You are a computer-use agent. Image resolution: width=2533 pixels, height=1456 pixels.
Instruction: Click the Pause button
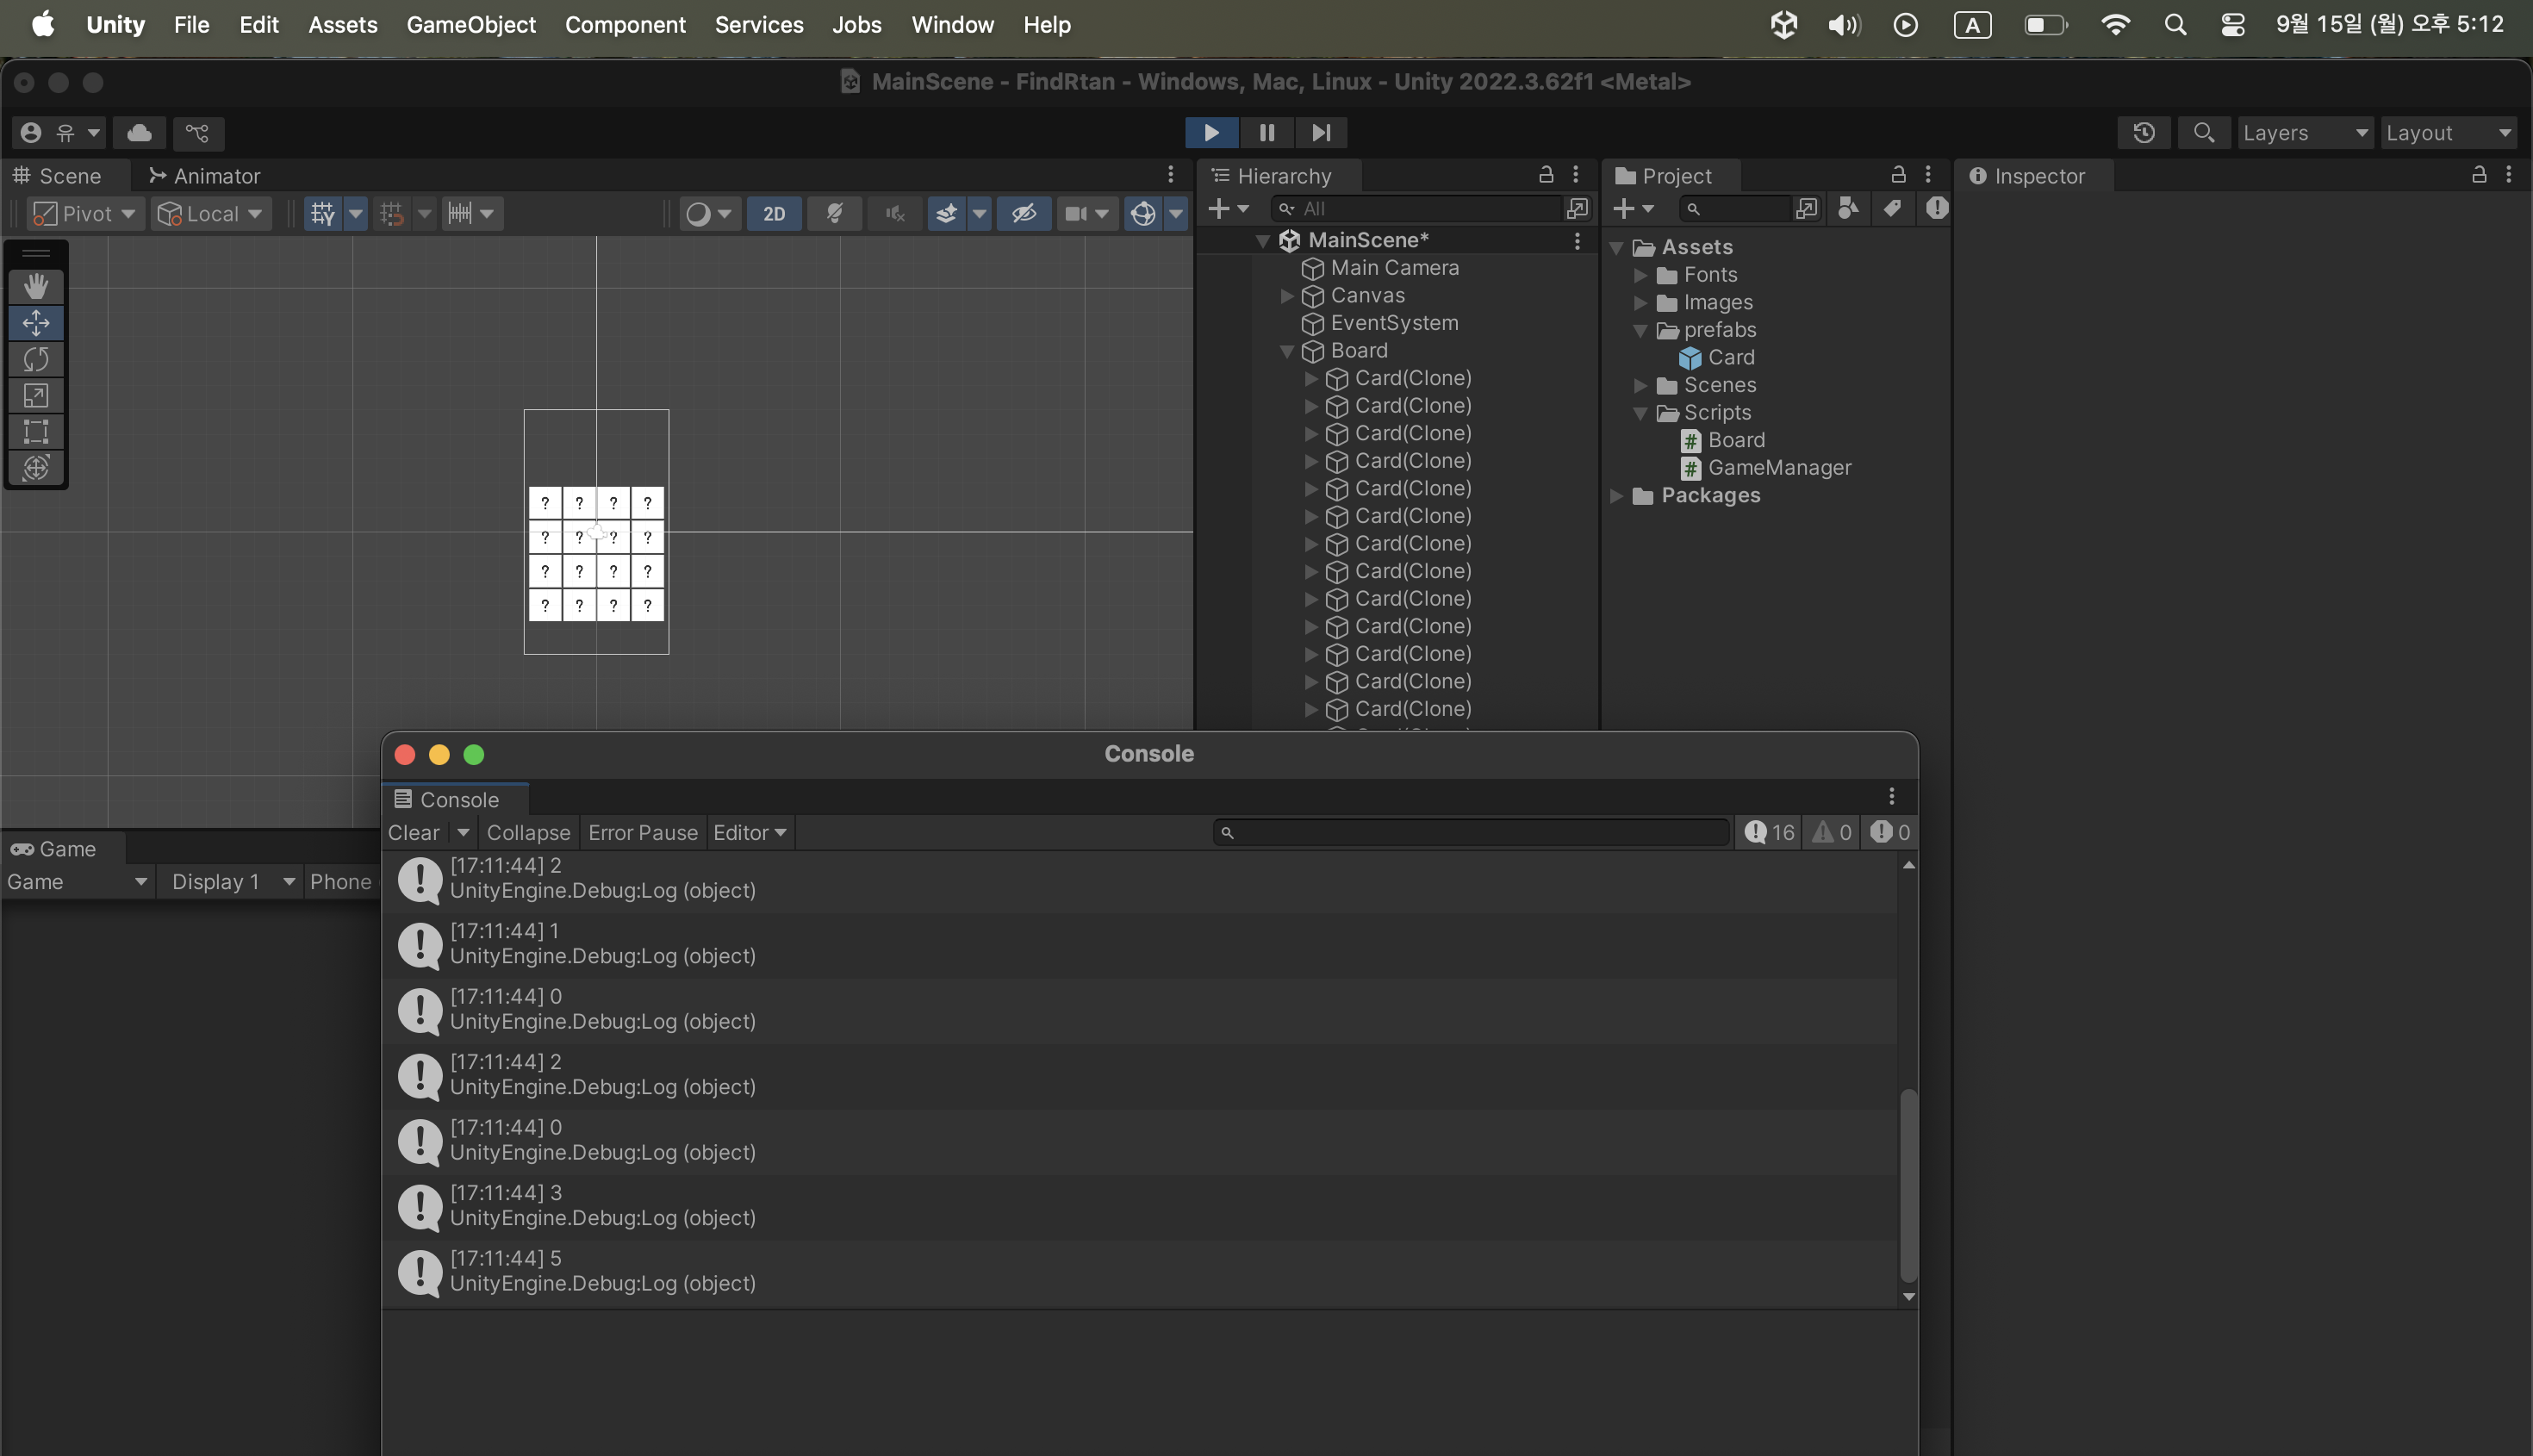tap(1267, 133)
